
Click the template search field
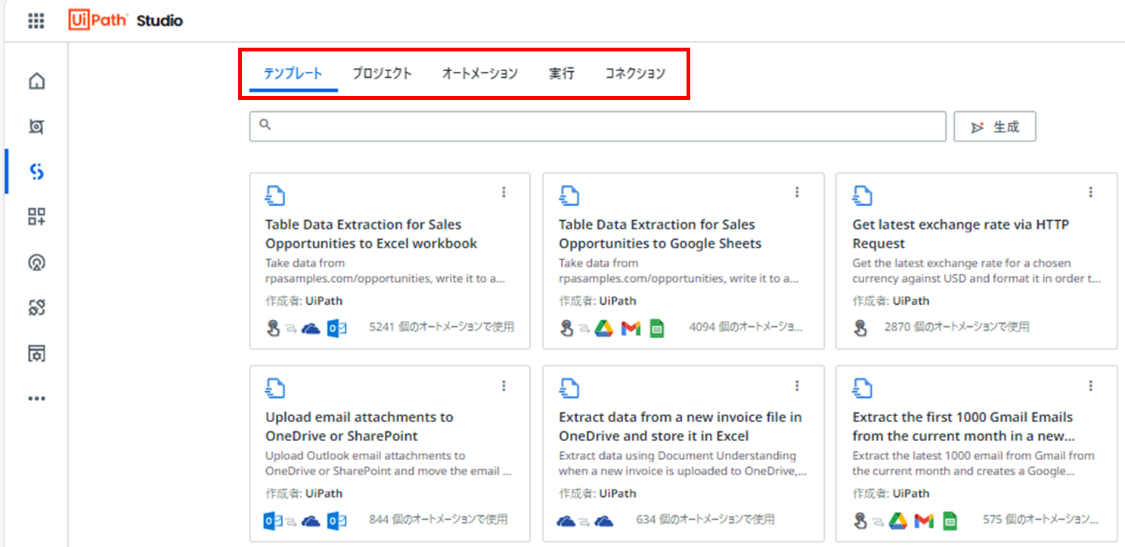(598, 126)
